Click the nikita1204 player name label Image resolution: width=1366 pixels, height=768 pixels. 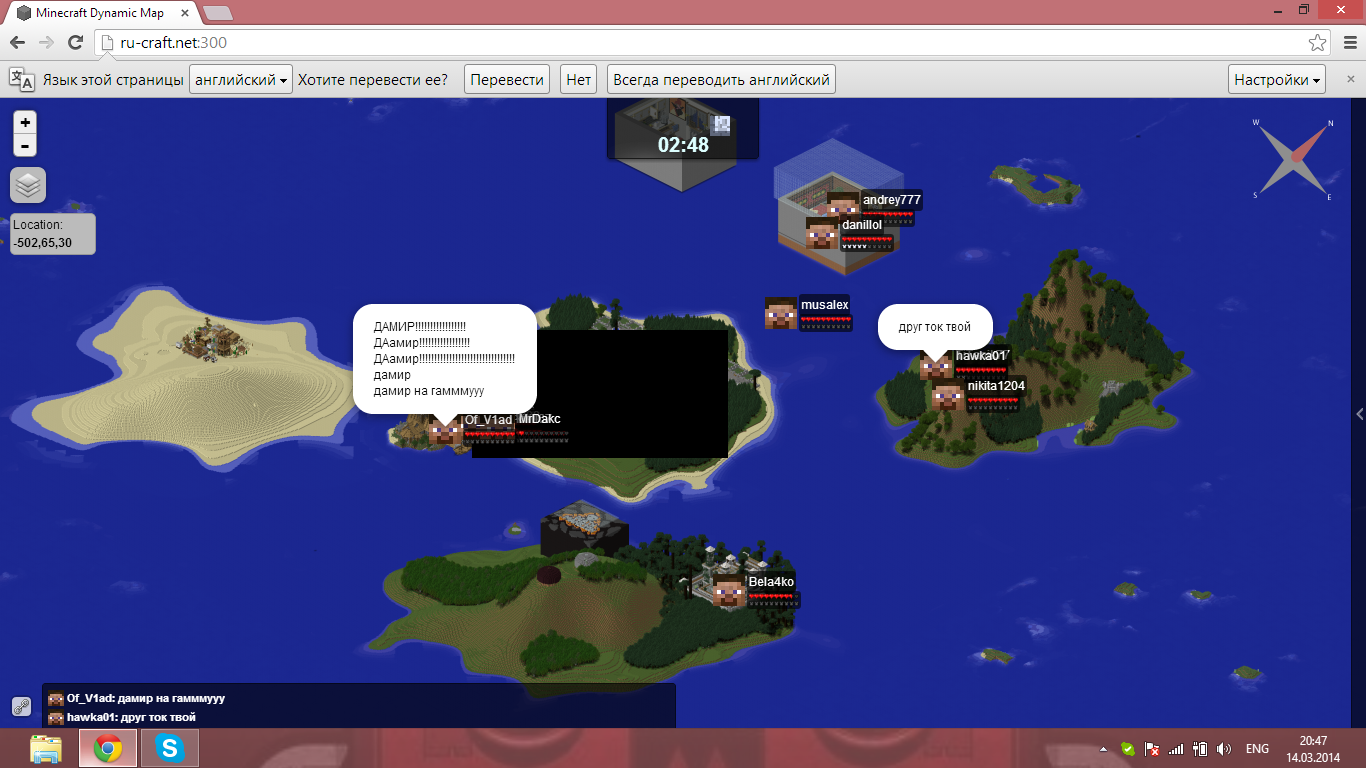(x=996, y=386)
